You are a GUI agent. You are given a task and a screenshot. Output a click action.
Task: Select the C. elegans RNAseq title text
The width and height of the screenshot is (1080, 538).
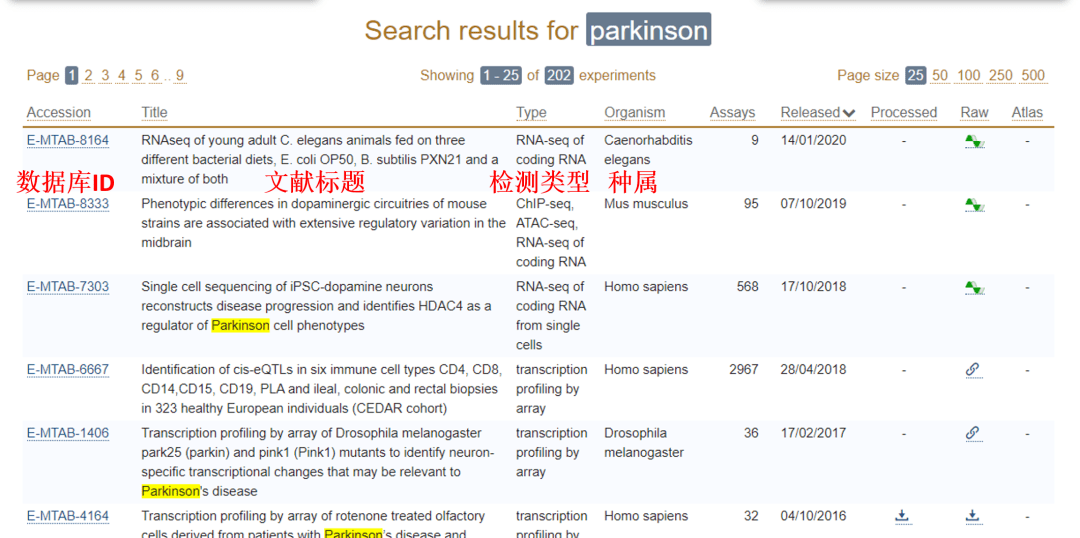(320, 160)
